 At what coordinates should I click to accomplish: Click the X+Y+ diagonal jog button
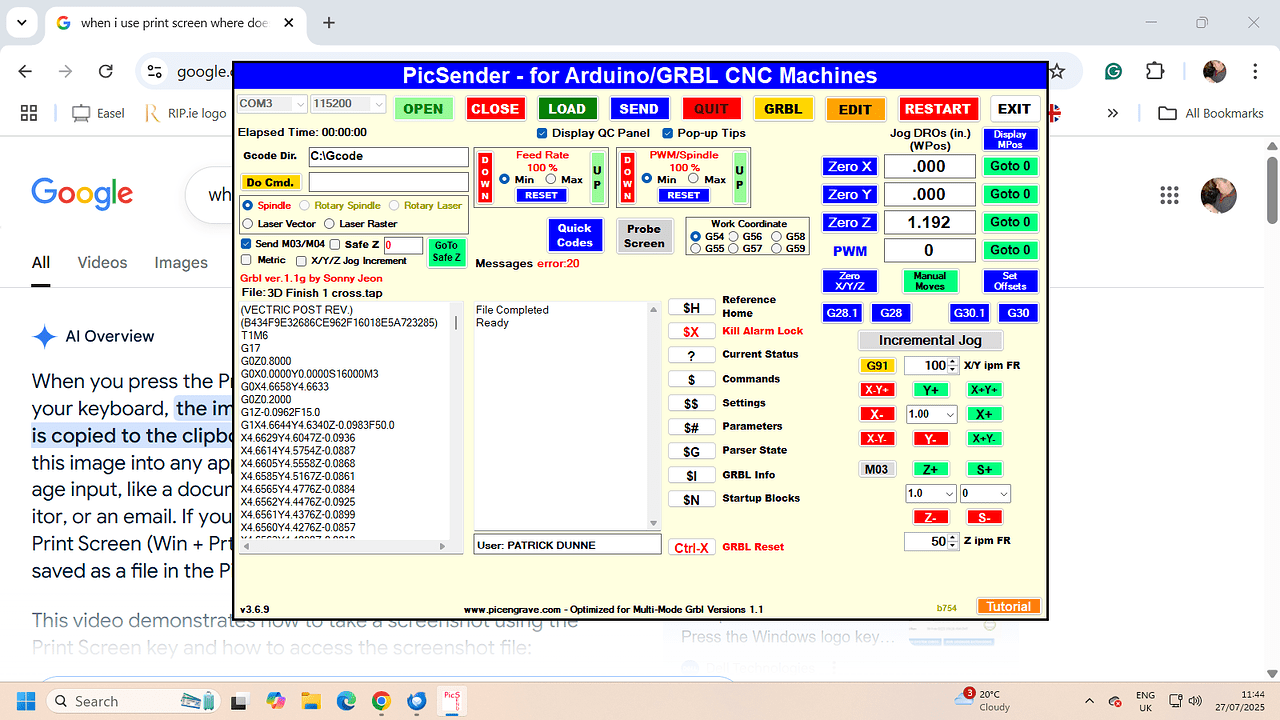click(984, 389)
